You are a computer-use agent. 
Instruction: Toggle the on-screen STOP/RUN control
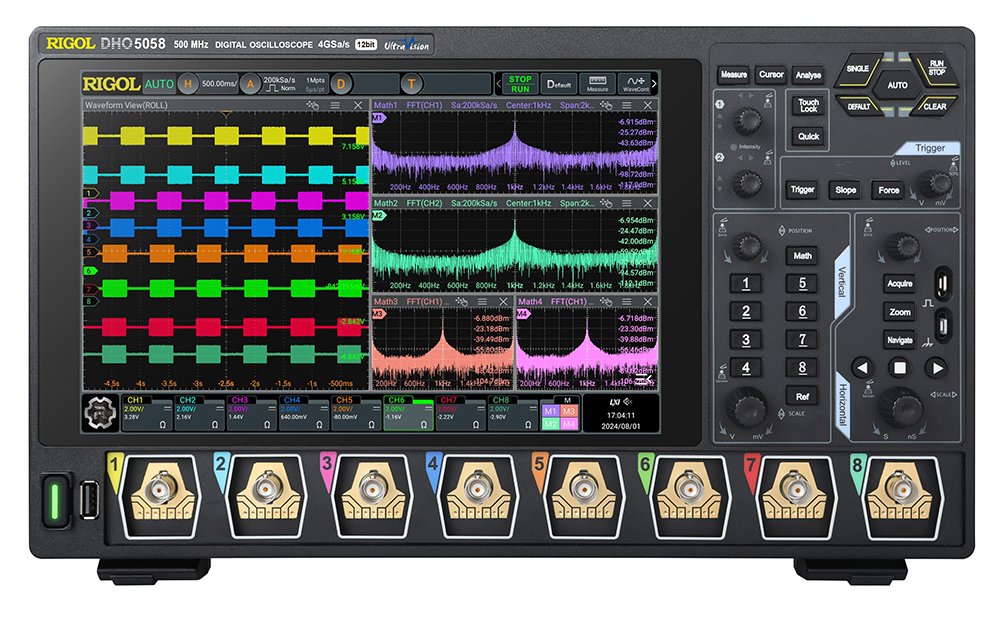[x=520, y=84]
